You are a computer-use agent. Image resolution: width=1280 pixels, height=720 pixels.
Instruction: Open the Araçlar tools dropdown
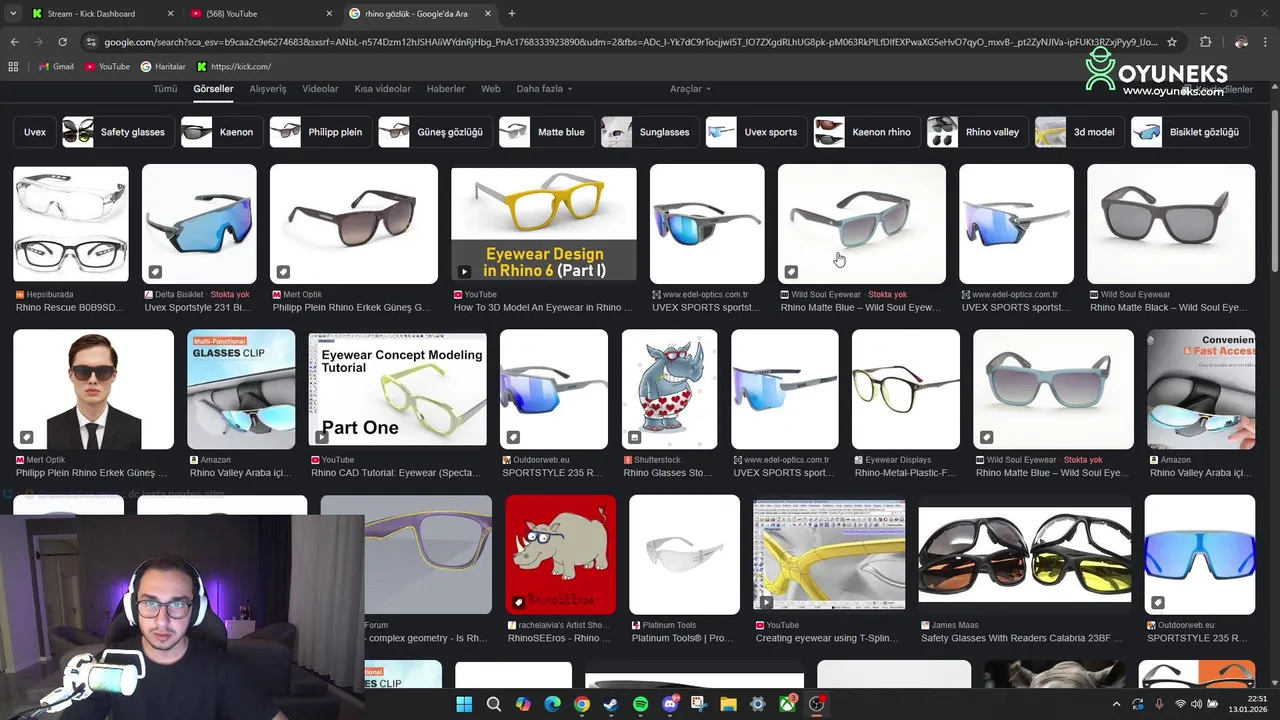(x=690, y=89)
